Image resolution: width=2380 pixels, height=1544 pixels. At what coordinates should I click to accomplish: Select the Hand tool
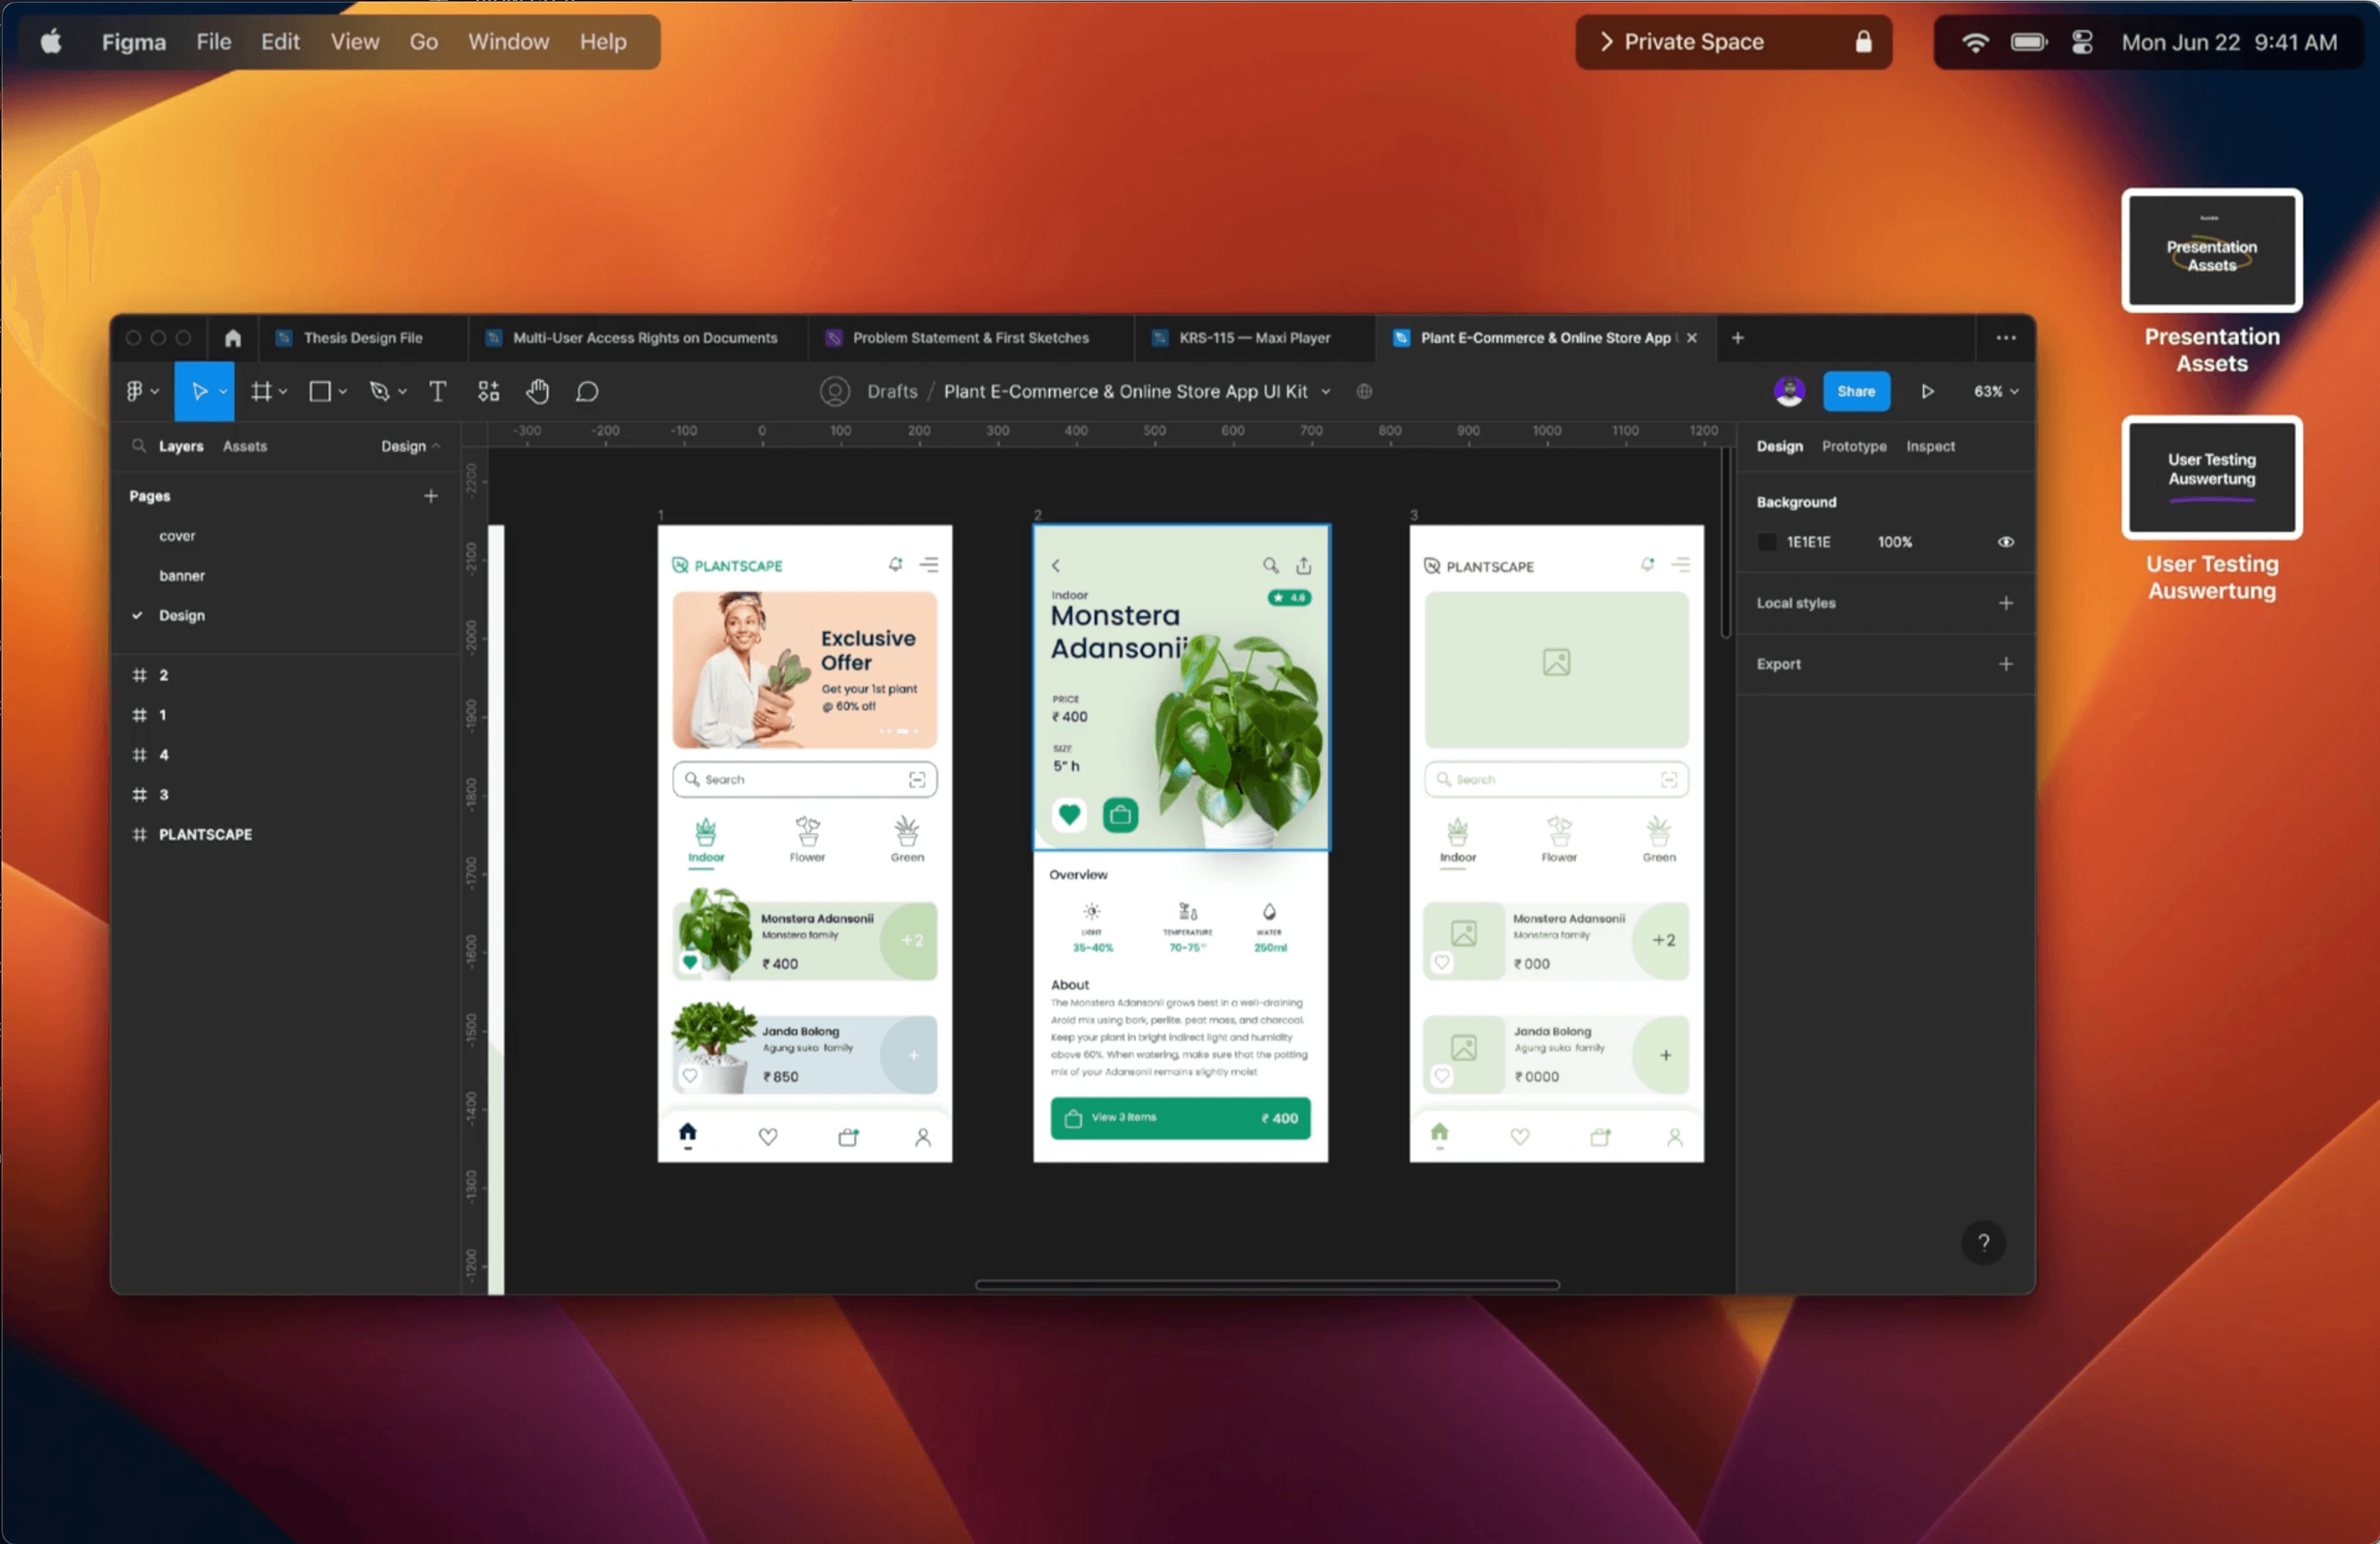(538, 391)
